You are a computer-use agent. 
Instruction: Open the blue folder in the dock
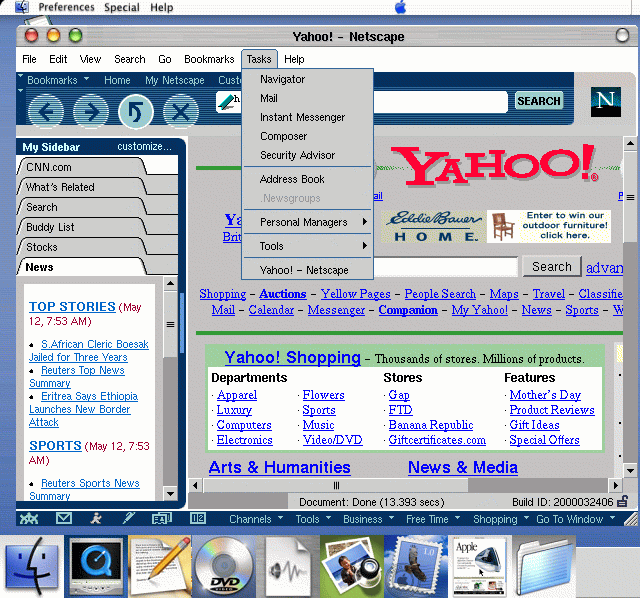point(544,567)
